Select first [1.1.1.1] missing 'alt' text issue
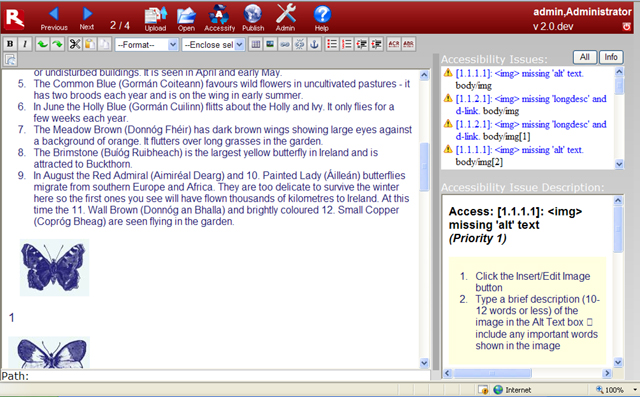This screenshot has width=640, height=397. pyautogui.click(x=519, y=73)
